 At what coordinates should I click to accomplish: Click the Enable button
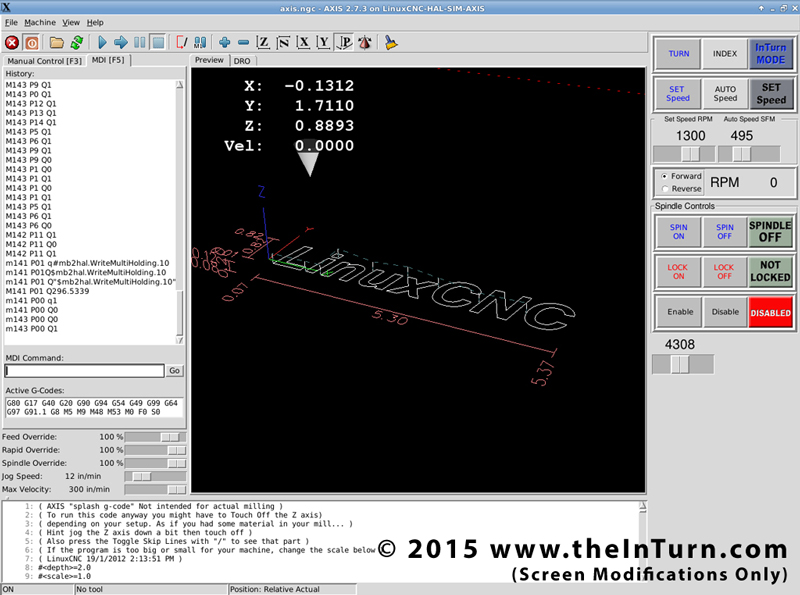coord(680,312)
